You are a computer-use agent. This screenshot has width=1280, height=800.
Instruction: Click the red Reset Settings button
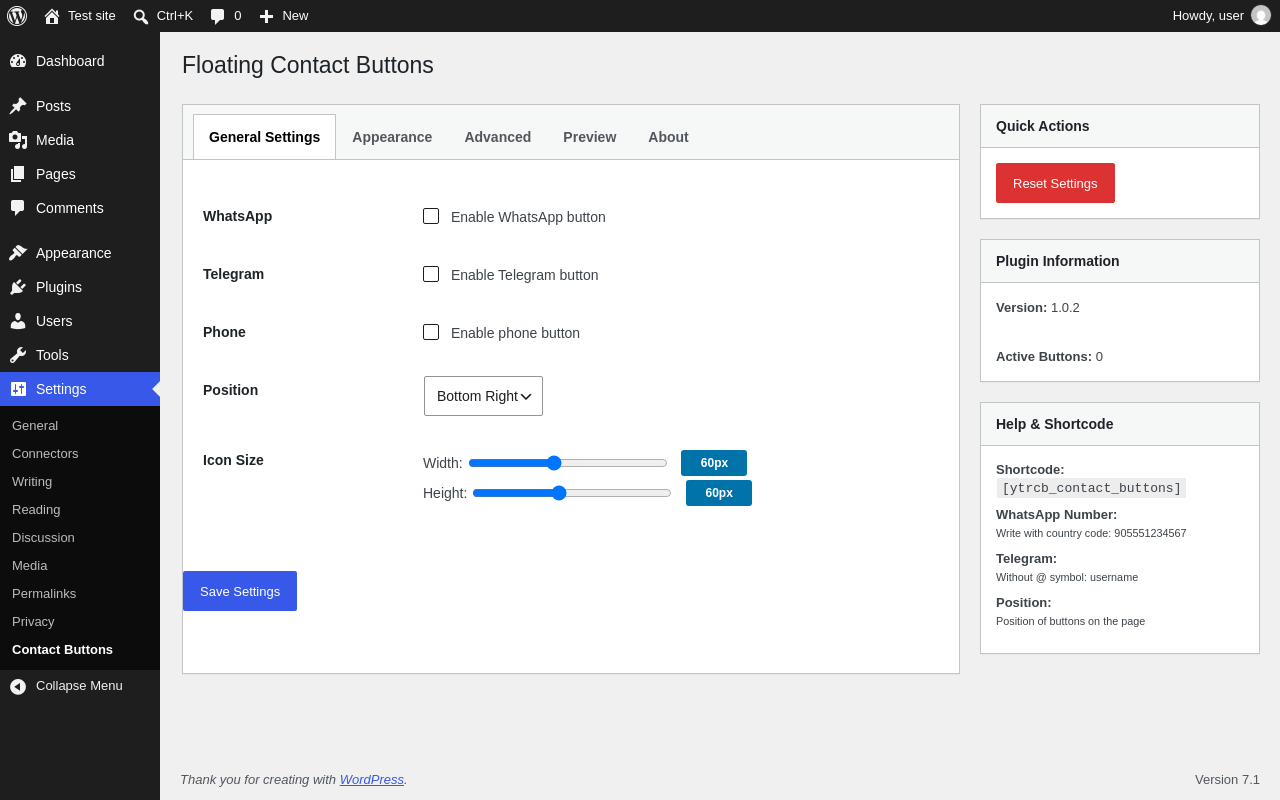click(x=1055, y=183)
